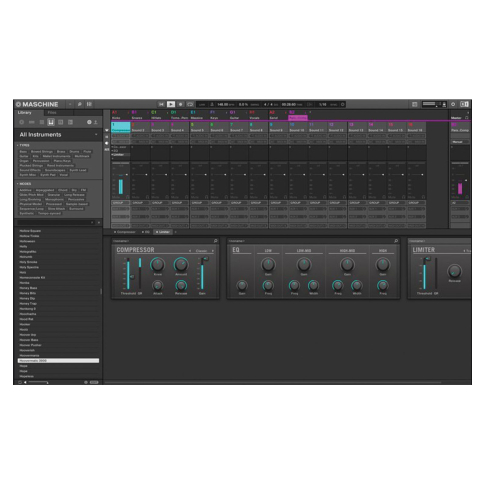Image resolution: width=485 pixels, height=485 pixels.
Task: Select the Granular mode tag
Action: pos(54,195)
